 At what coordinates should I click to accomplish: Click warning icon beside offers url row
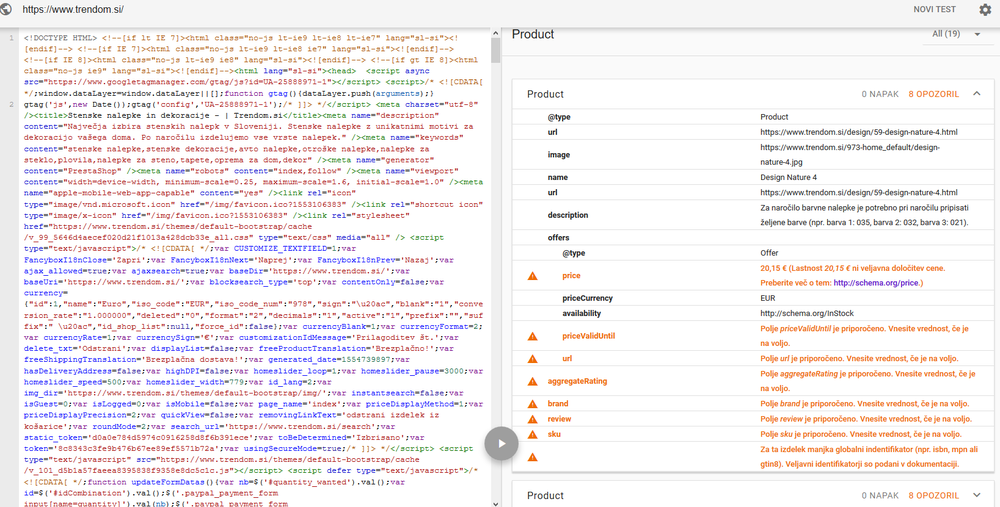pyautogui.click(x=533, y=359)
